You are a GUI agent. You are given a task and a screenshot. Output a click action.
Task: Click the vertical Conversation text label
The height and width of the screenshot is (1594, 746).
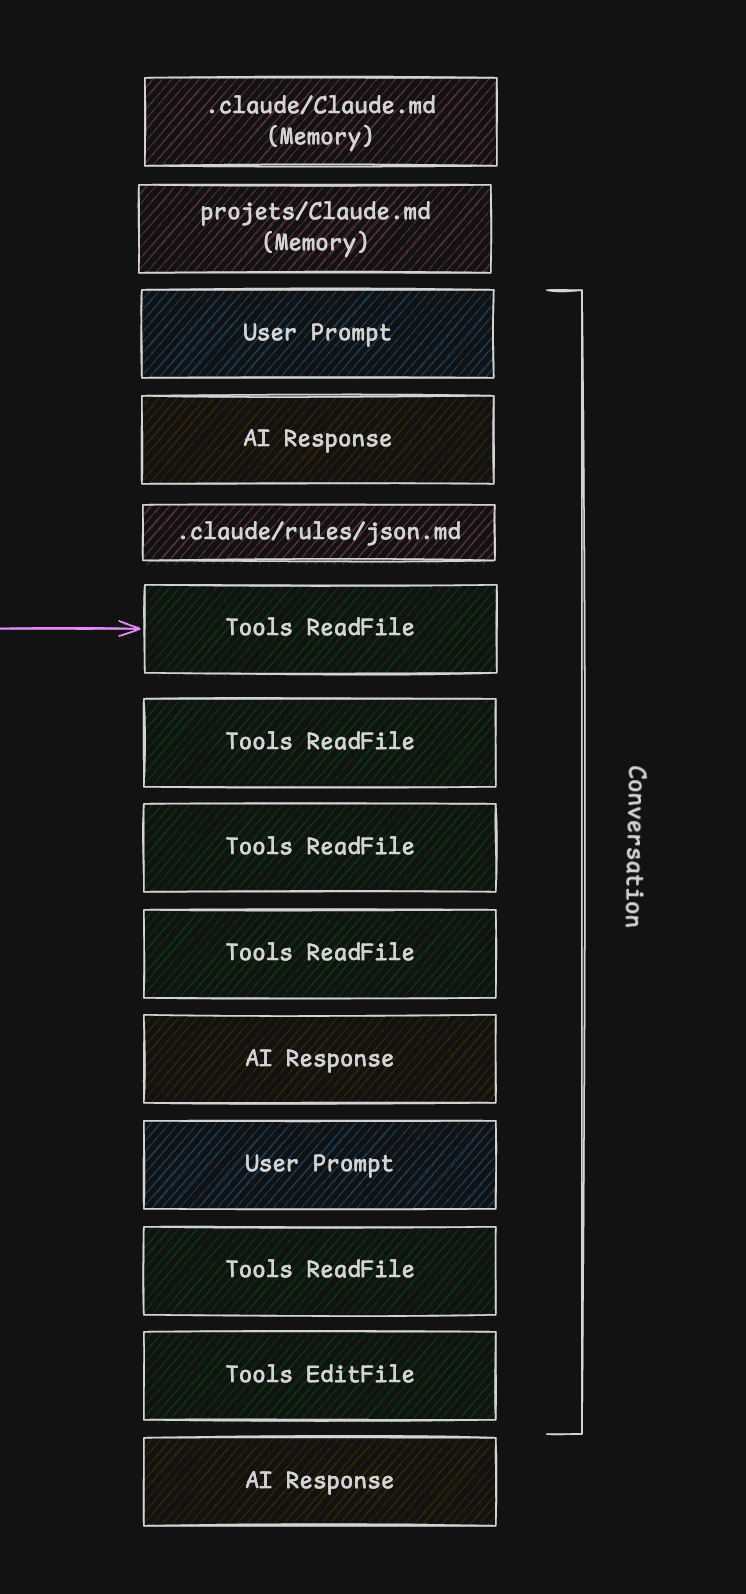pos(635,846)
